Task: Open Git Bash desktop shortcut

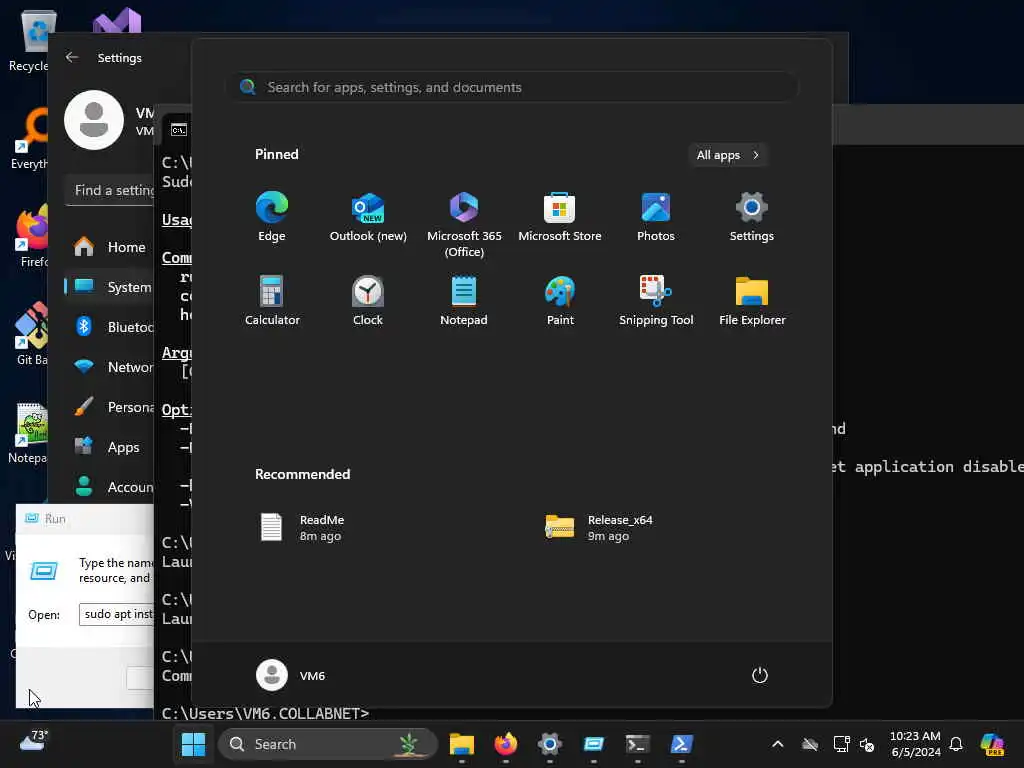Action: [31, 334]
